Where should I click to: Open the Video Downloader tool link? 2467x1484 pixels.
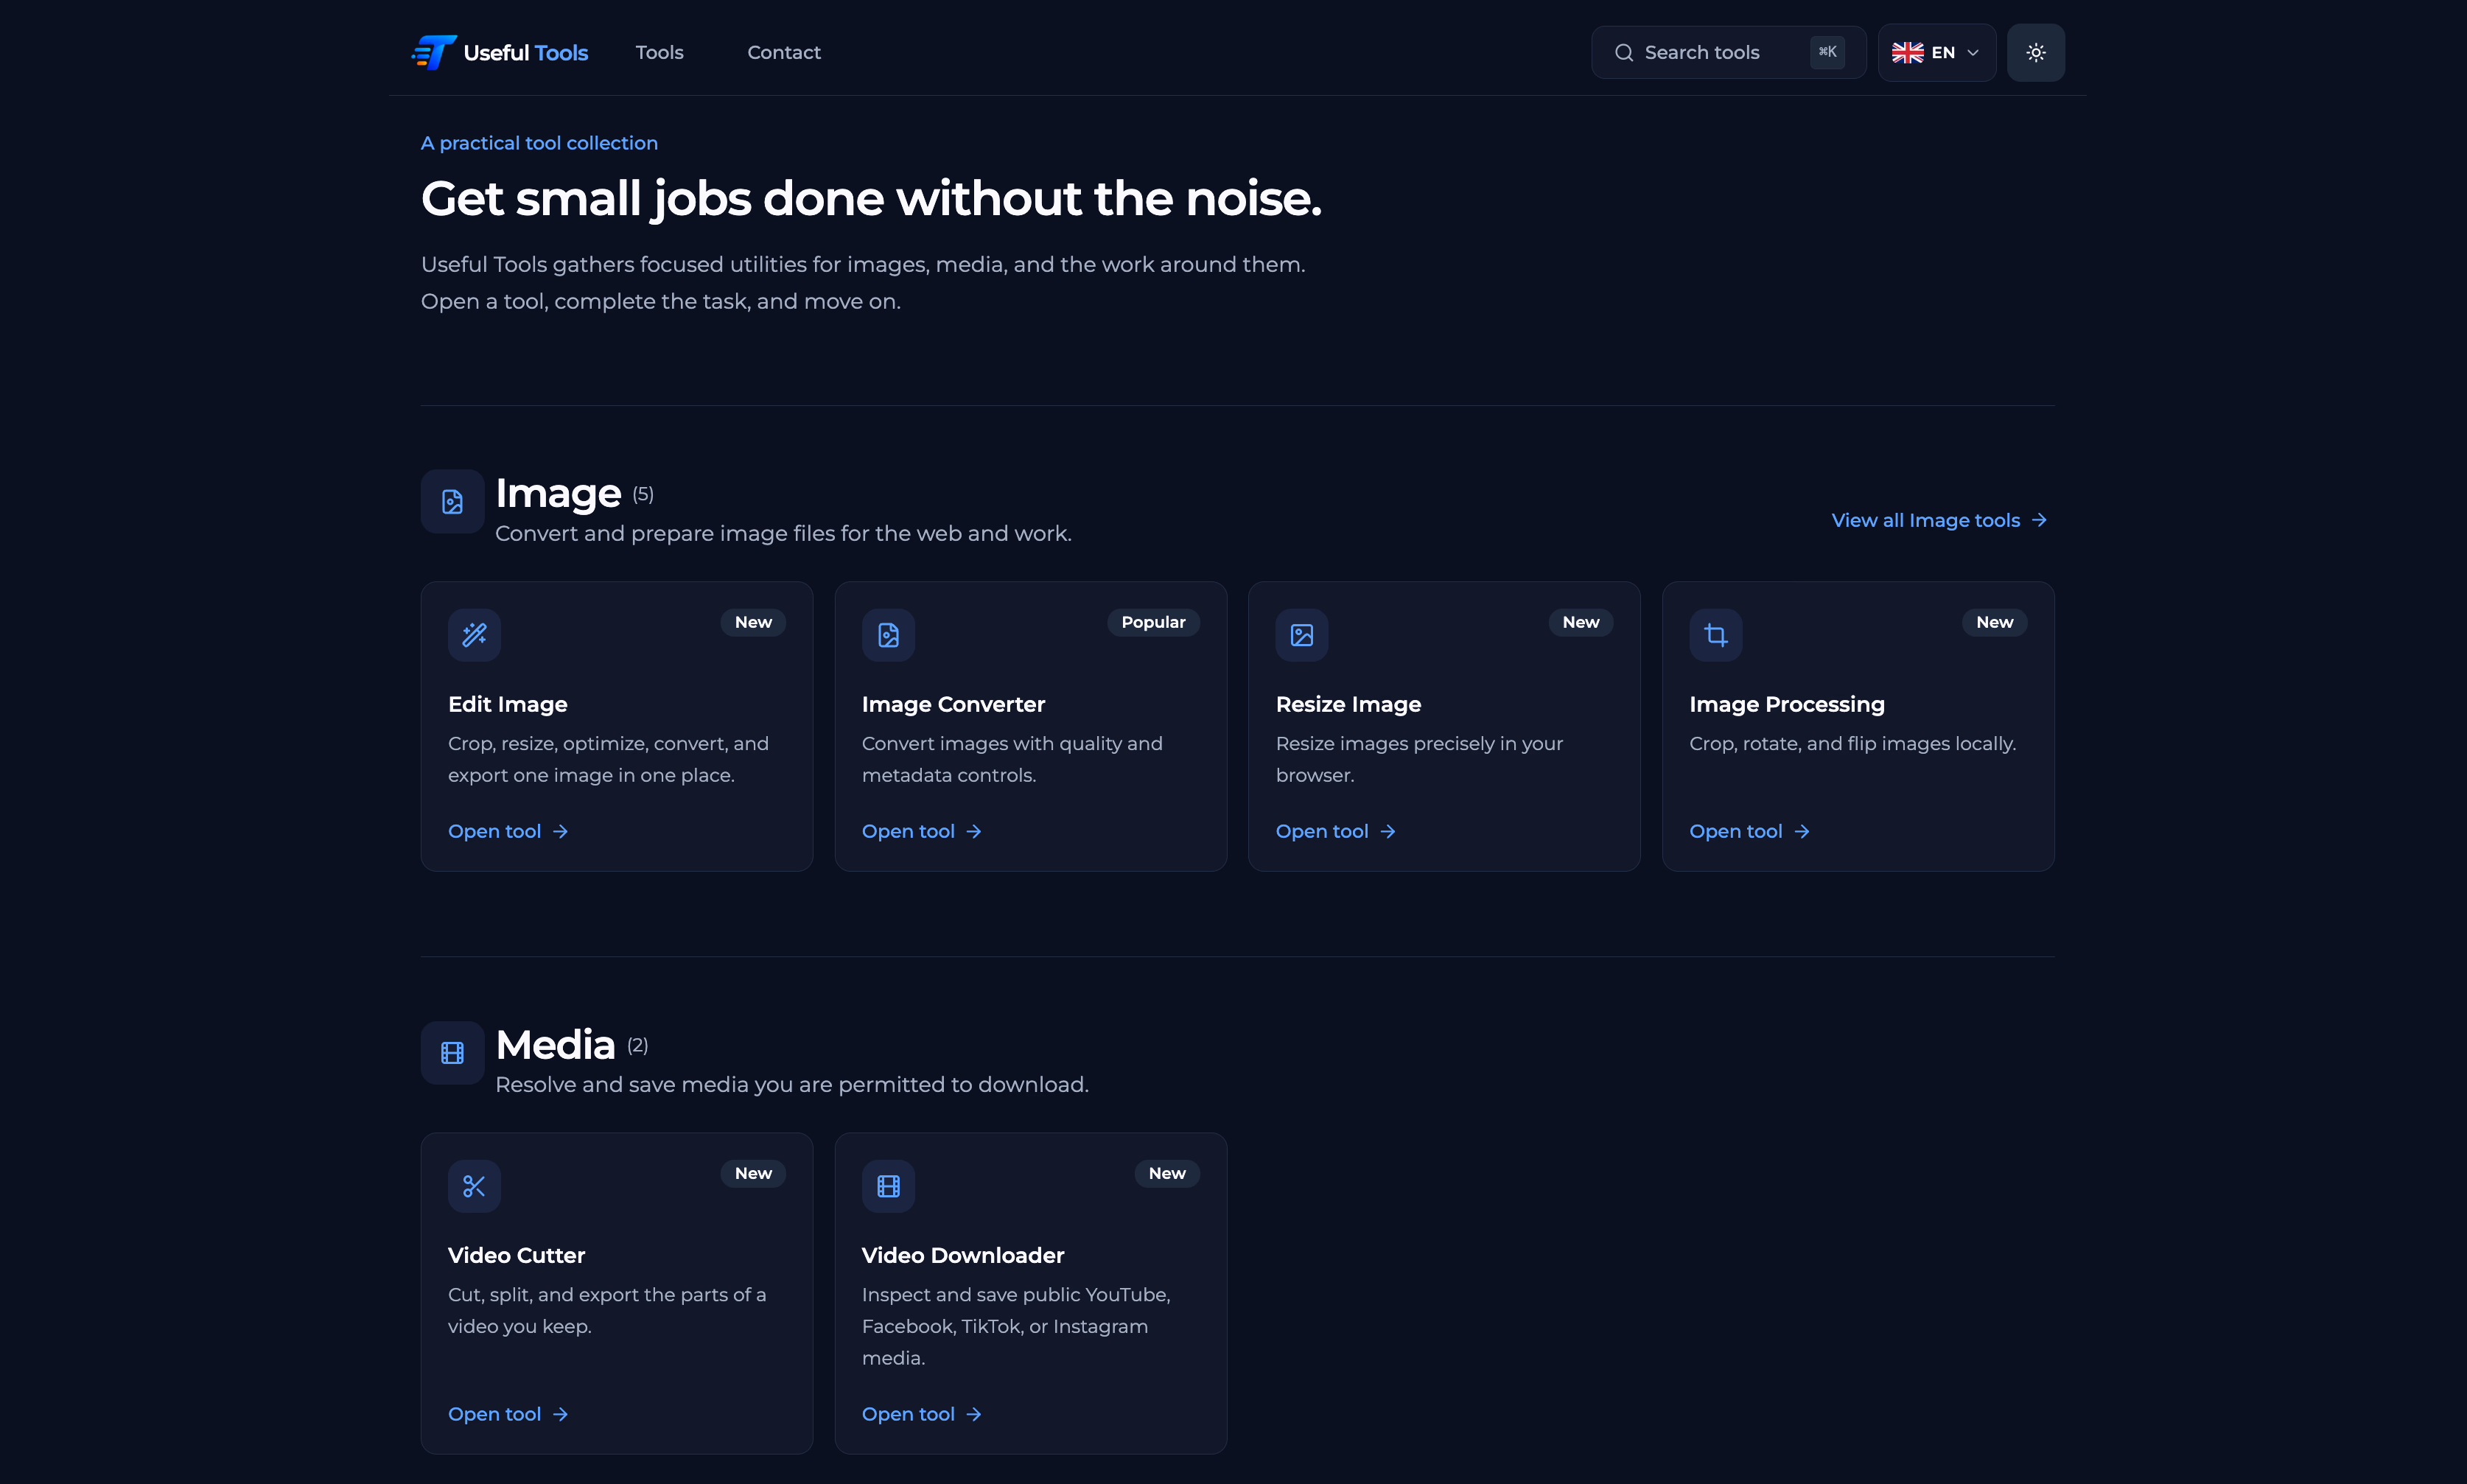point(921,1414)
